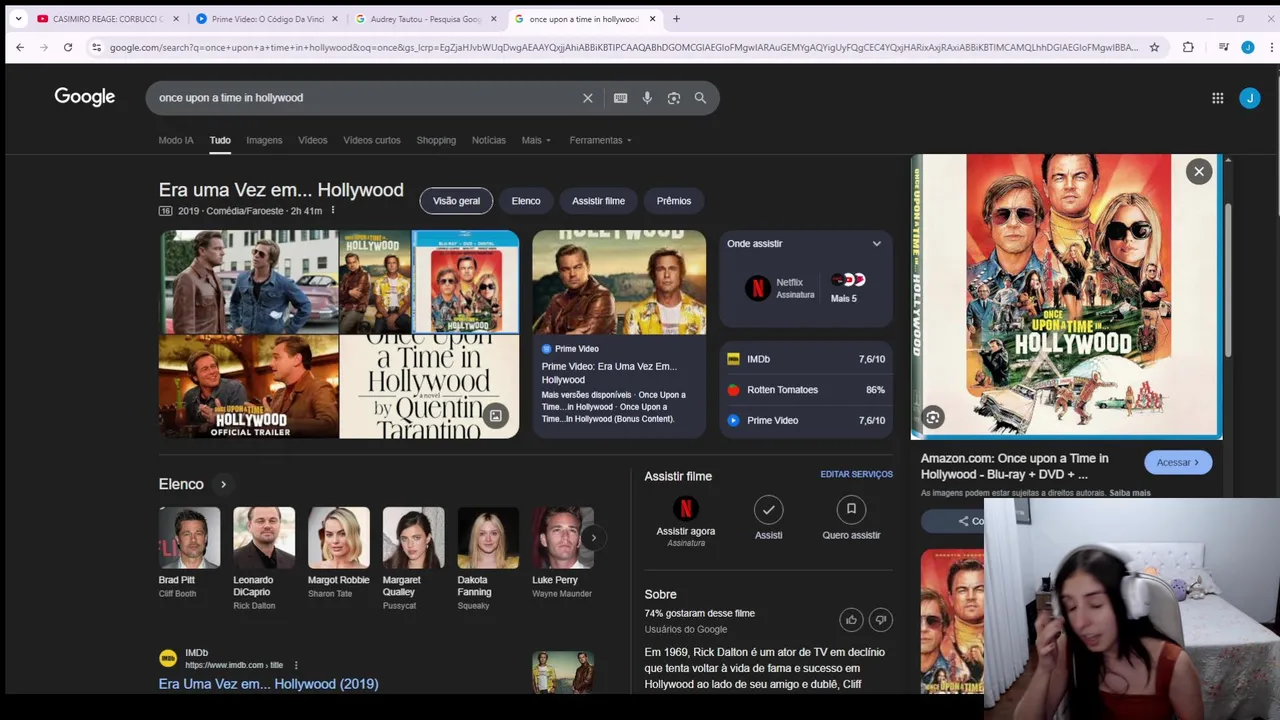Viewport: 1280px width, 720px height.
Task: Click the magnifying glass search button
Action: [x=700, y=98]
